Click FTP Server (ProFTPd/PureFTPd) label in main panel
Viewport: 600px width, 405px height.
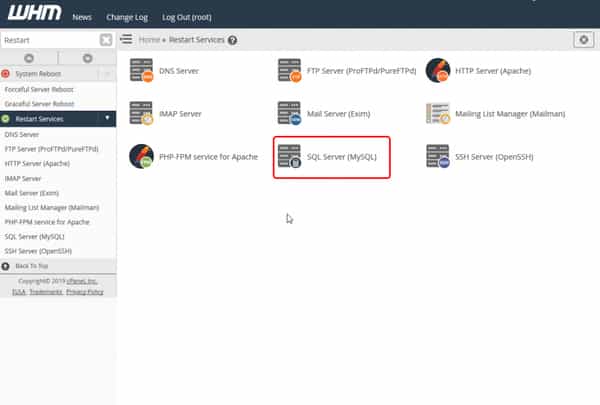[x=362, y=71]
